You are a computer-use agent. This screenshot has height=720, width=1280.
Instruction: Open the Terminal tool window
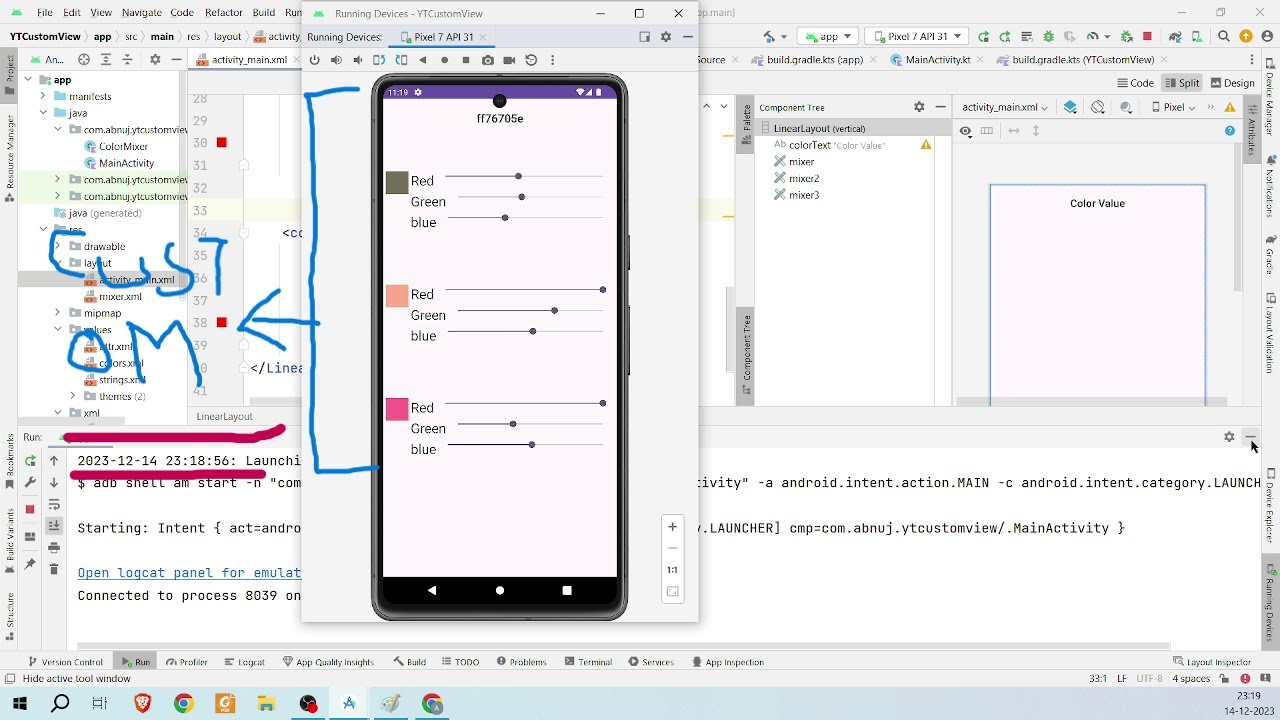[588, 662]
